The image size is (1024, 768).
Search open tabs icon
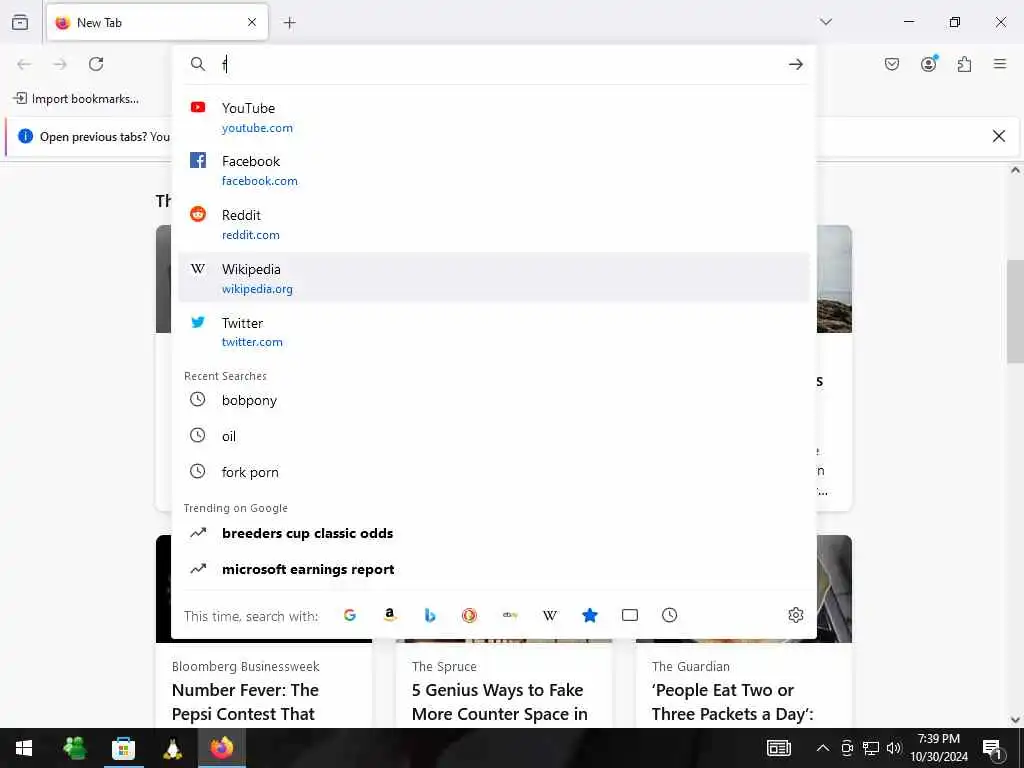(x=630, y=615)
